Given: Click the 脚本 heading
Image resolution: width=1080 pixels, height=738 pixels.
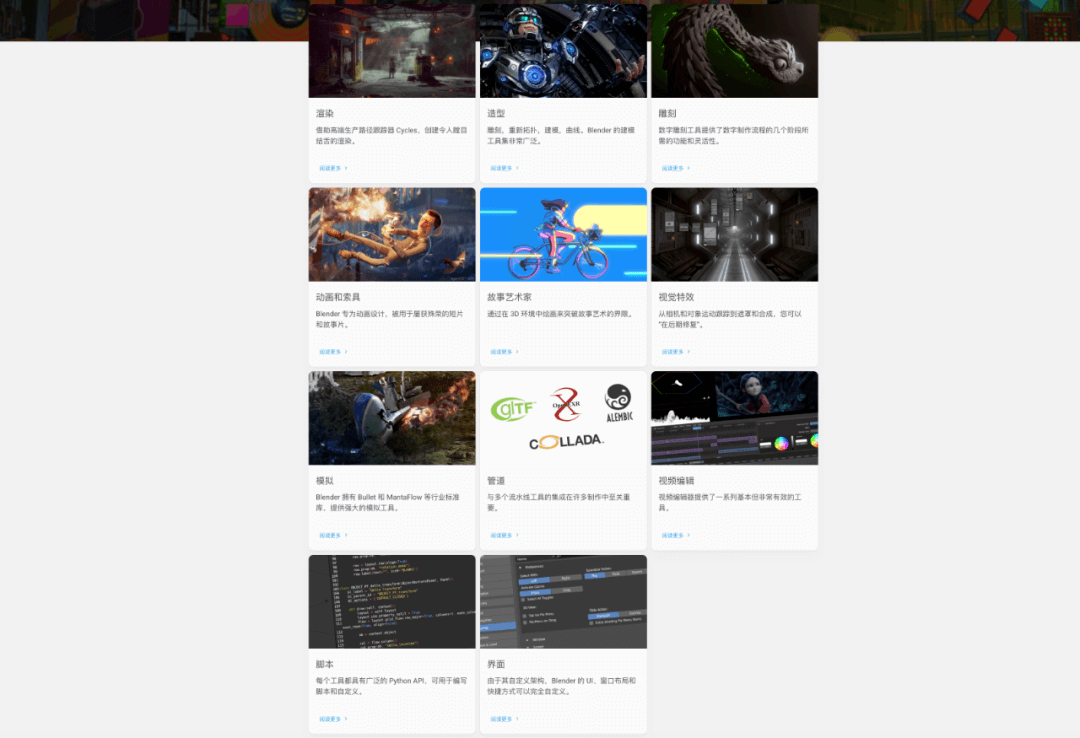Looking at the screenshot, I should click(324, 664).
